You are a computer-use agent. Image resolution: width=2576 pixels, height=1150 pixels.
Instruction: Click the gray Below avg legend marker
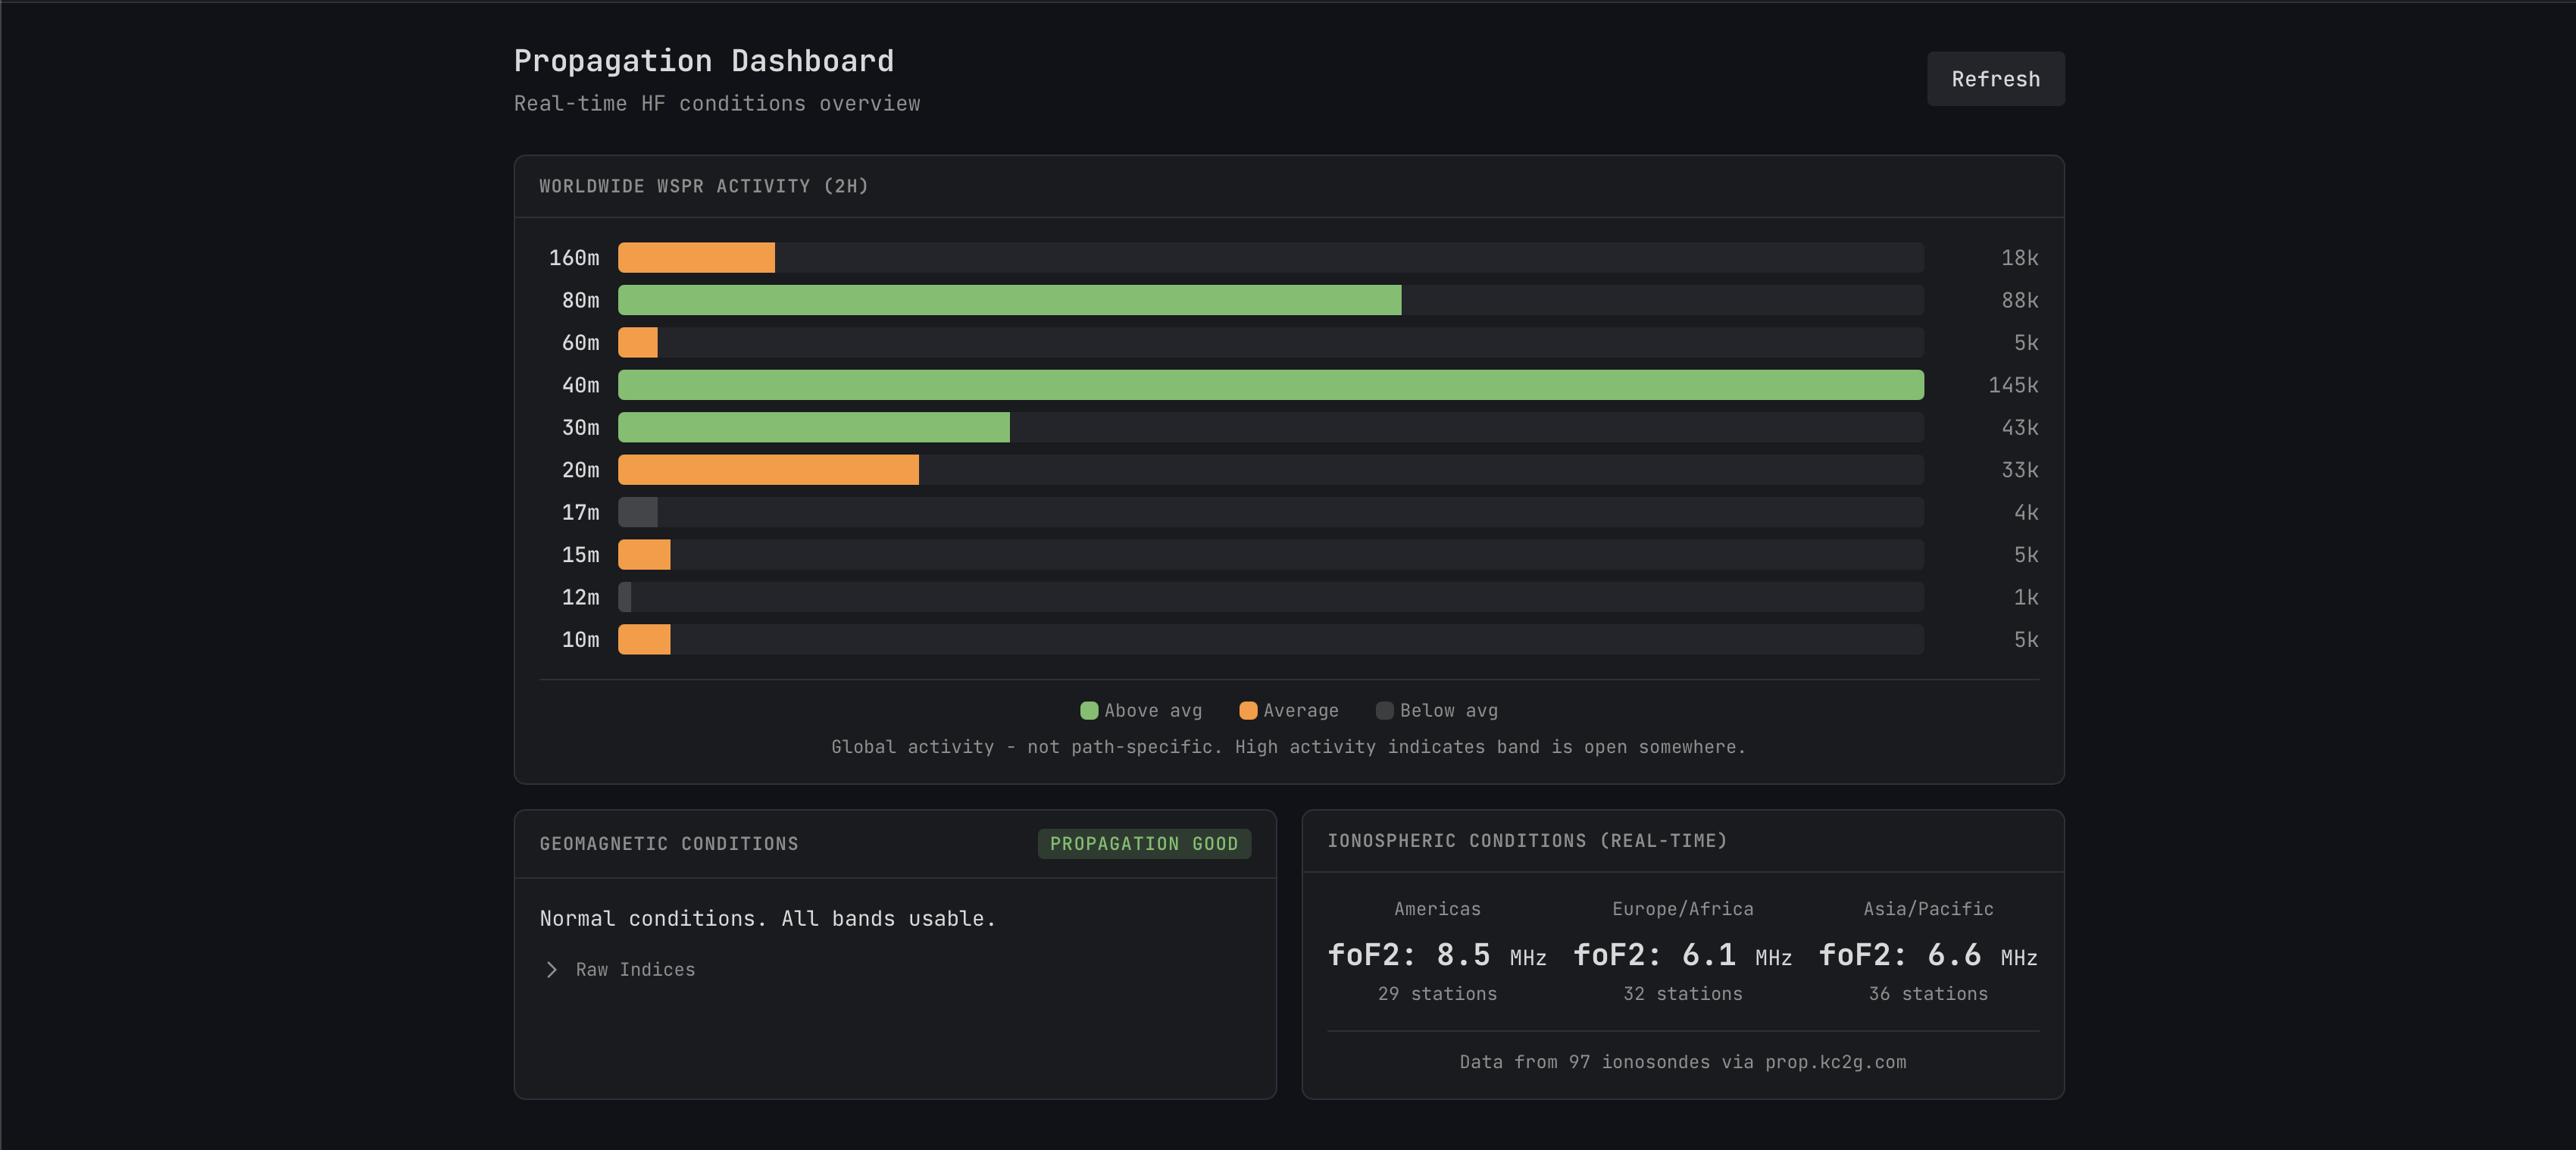1386,711
